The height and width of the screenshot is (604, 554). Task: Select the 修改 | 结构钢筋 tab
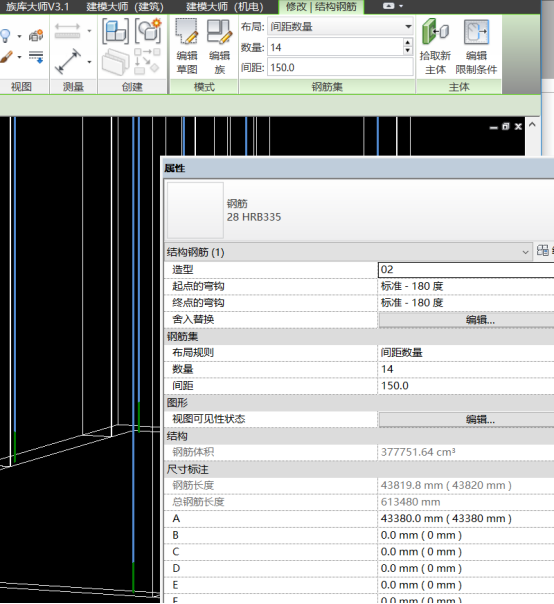[x=321, y=7]
